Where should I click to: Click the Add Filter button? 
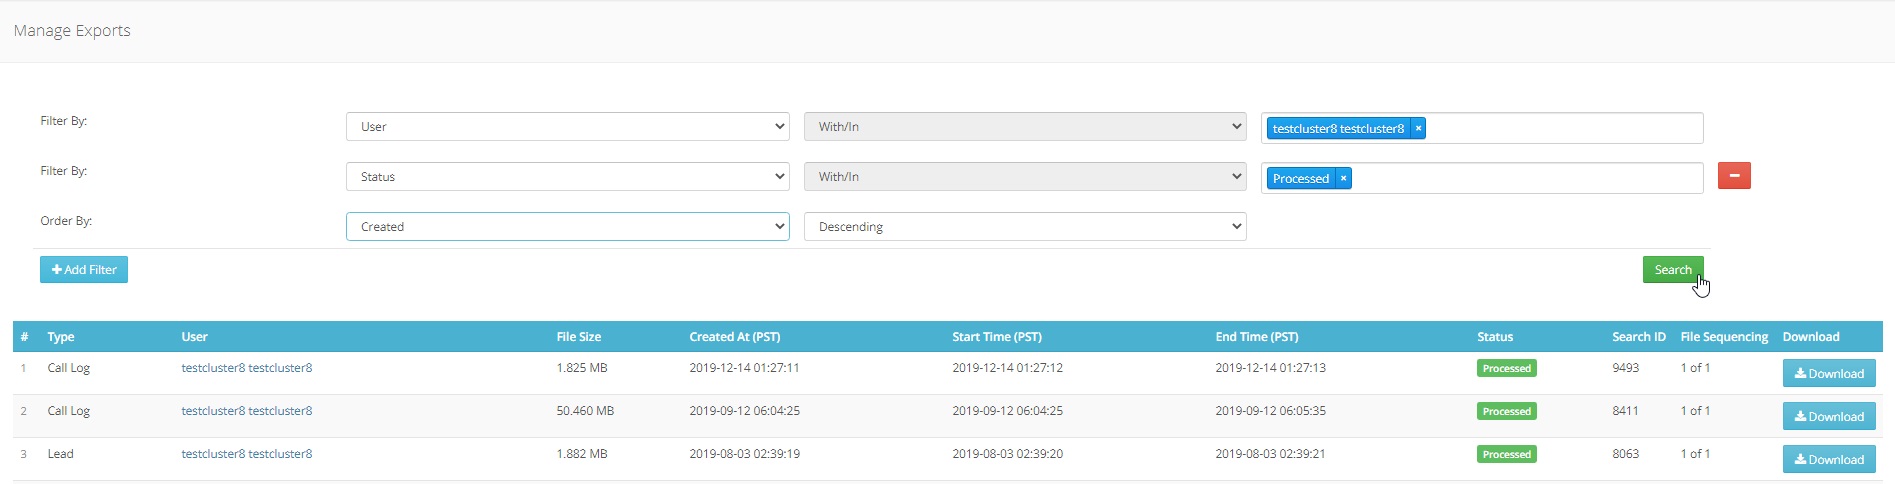point(84,270)
